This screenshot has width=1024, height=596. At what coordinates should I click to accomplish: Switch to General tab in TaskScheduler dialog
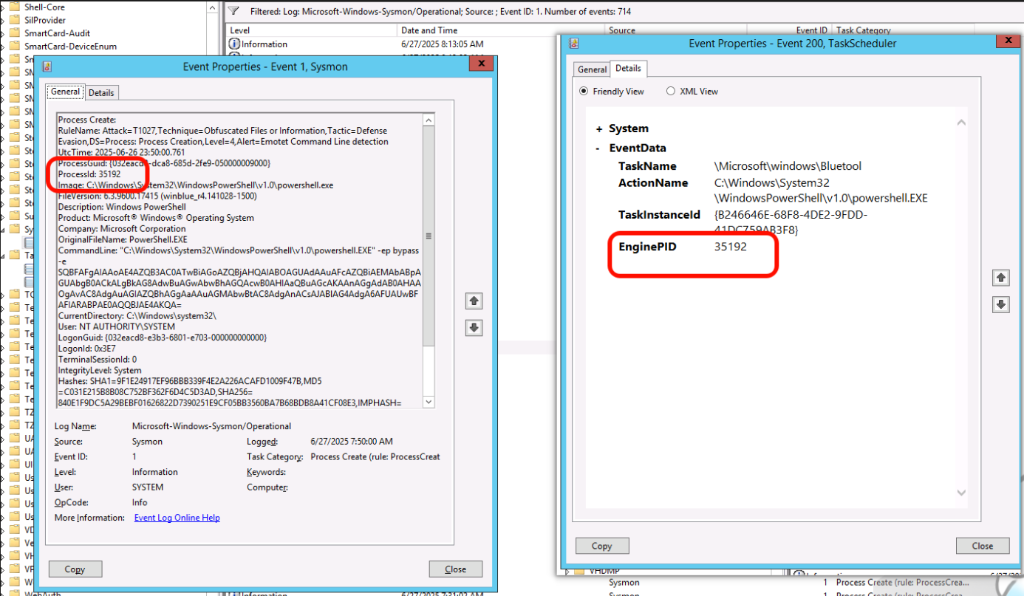pos(592,70)
